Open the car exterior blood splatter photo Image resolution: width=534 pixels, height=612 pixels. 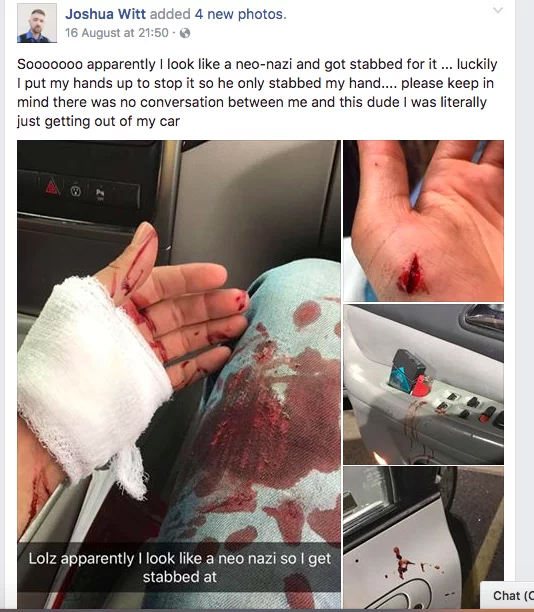pyautogui.click(x=424, y=537)
